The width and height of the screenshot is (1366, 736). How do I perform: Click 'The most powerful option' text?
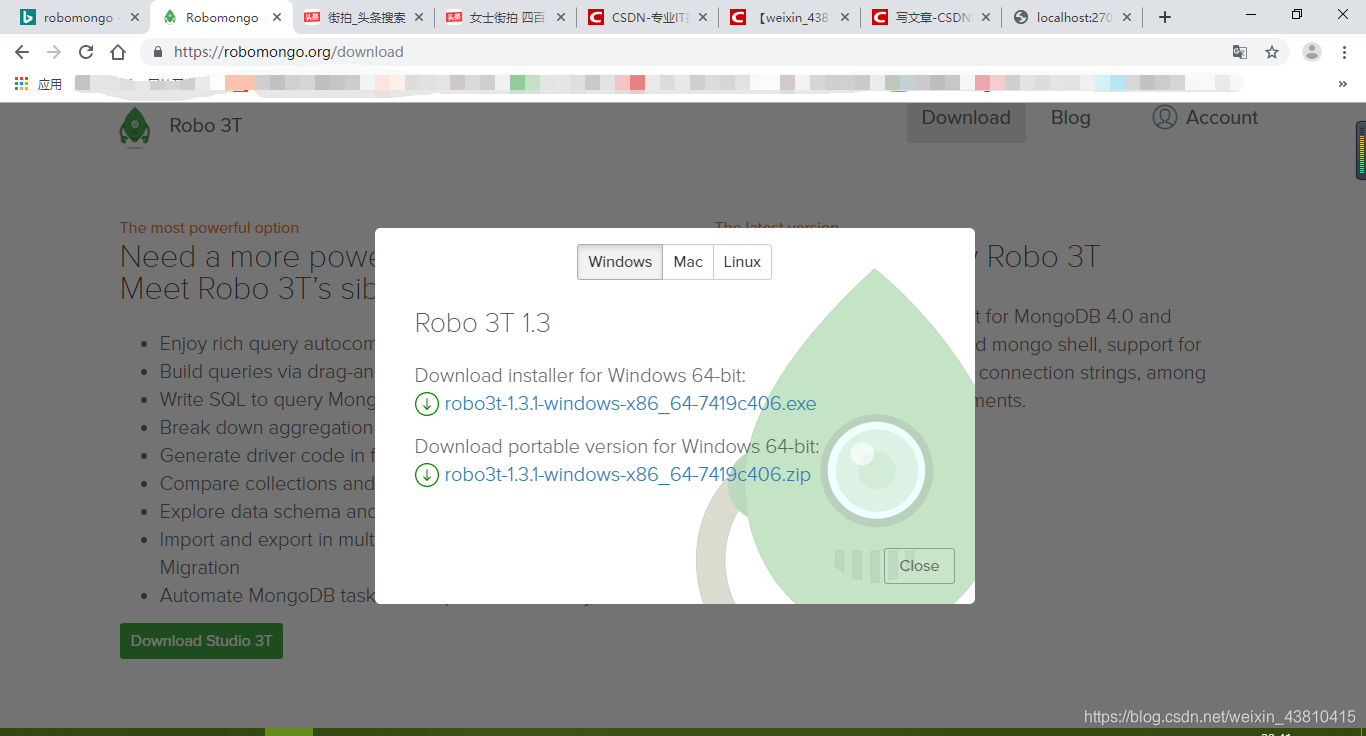click(x=209, y=228)
